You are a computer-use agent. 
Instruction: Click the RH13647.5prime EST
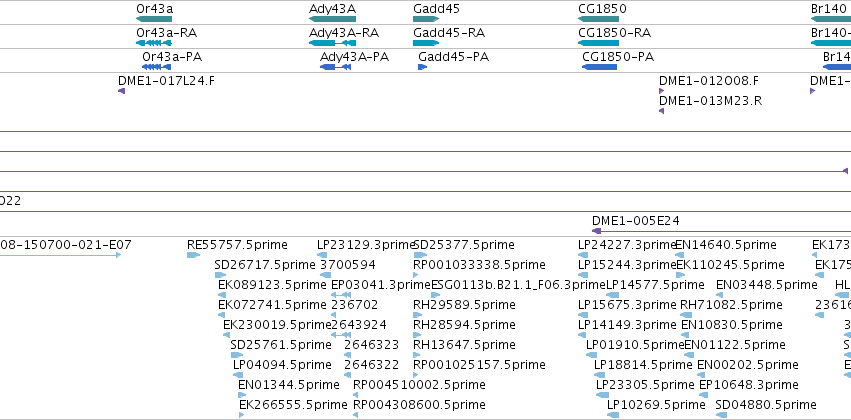point(417,355)
